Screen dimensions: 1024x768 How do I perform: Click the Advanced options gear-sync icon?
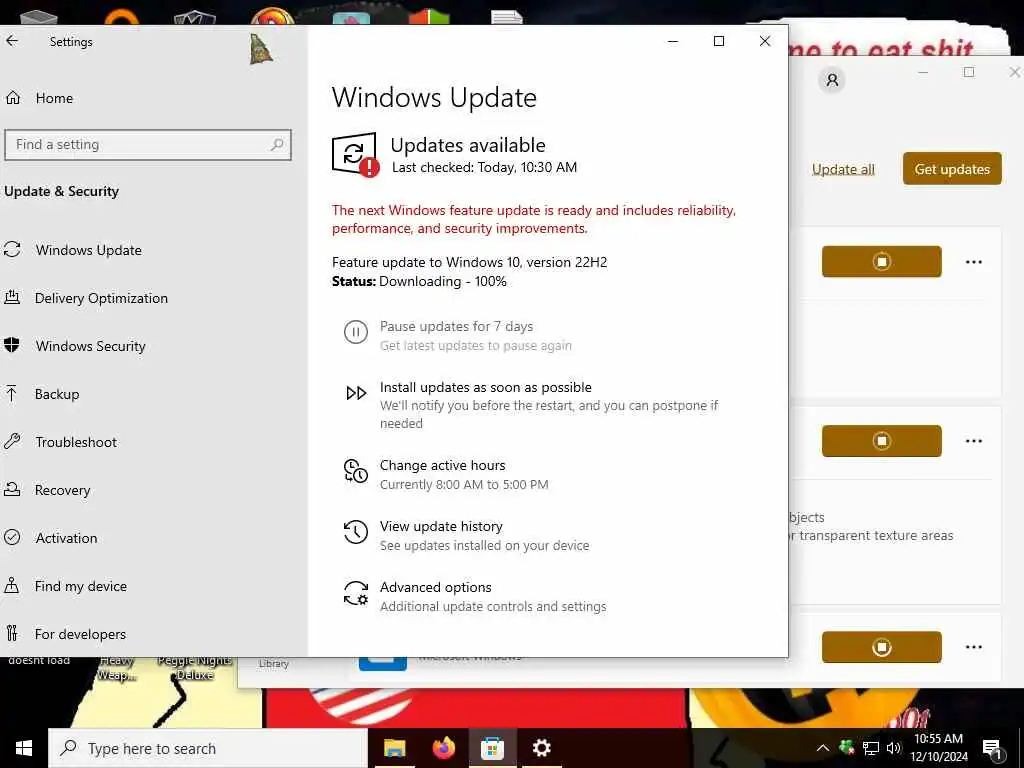(x=356, y=593)
